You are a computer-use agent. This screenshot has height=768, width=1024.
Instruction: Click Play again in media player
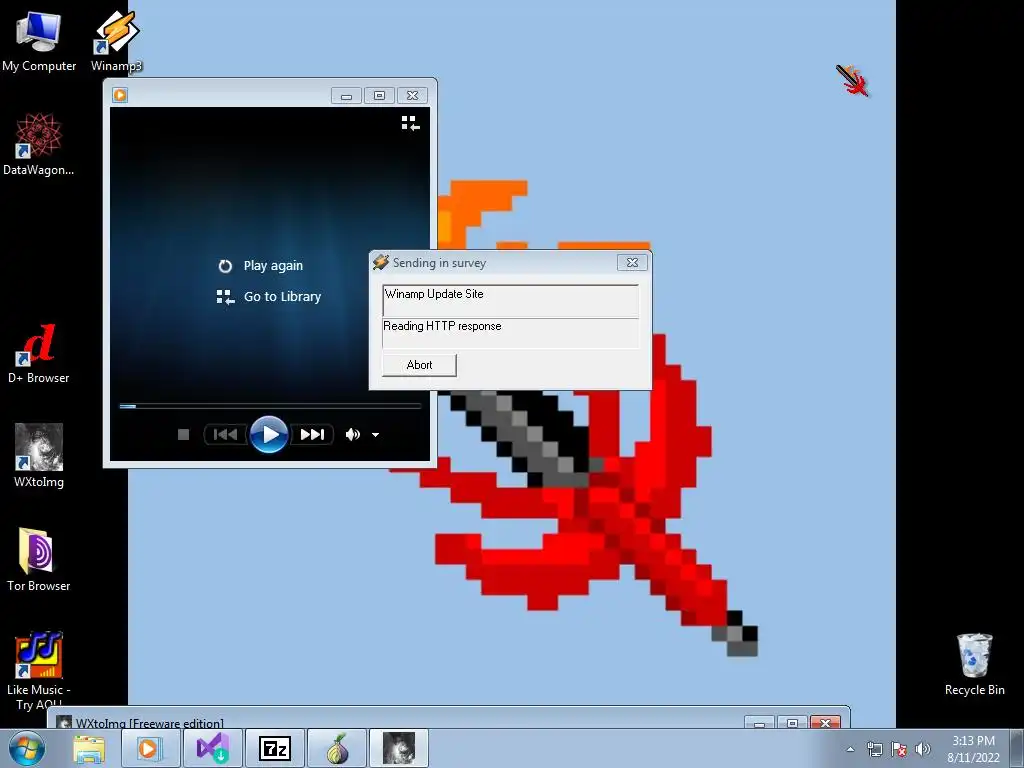click(261, 266)
